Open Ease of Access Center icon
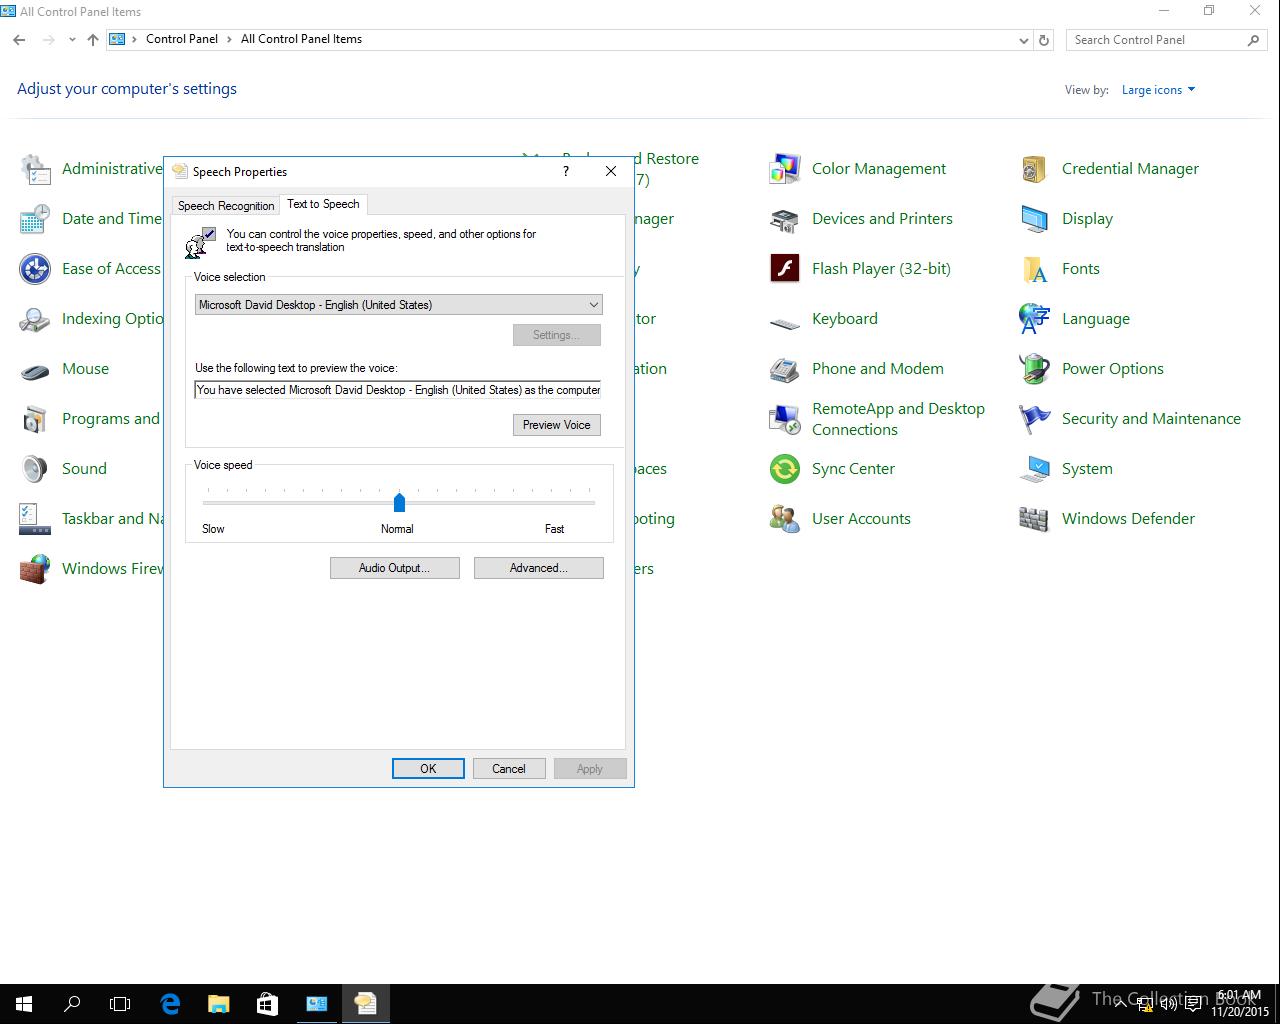 tap(35, 269)
